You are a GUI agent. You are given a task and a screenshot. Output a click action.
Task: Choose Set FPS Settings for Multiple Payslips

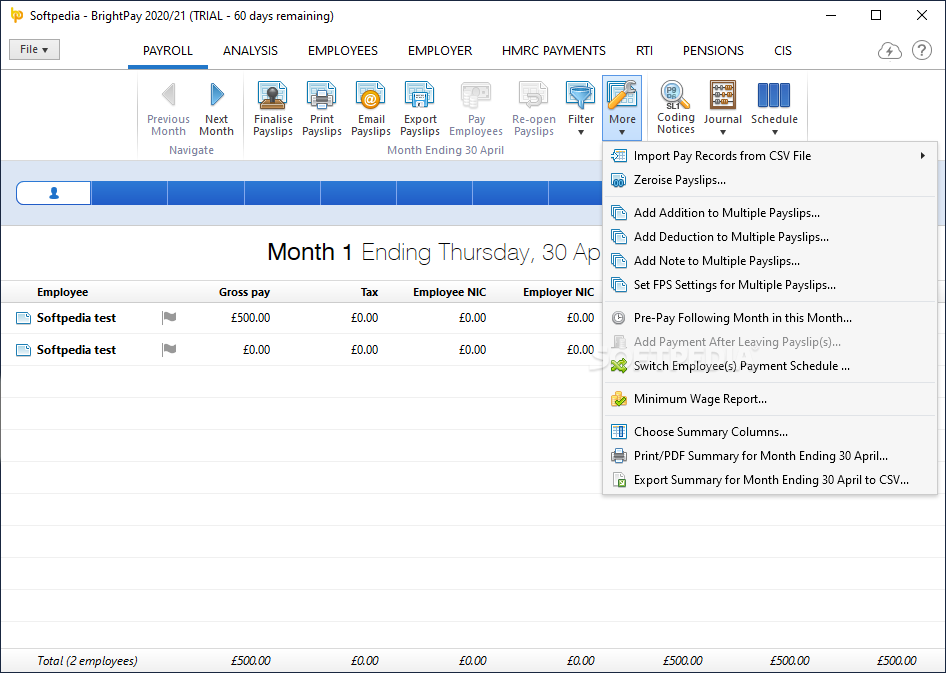tap(770, 285)
